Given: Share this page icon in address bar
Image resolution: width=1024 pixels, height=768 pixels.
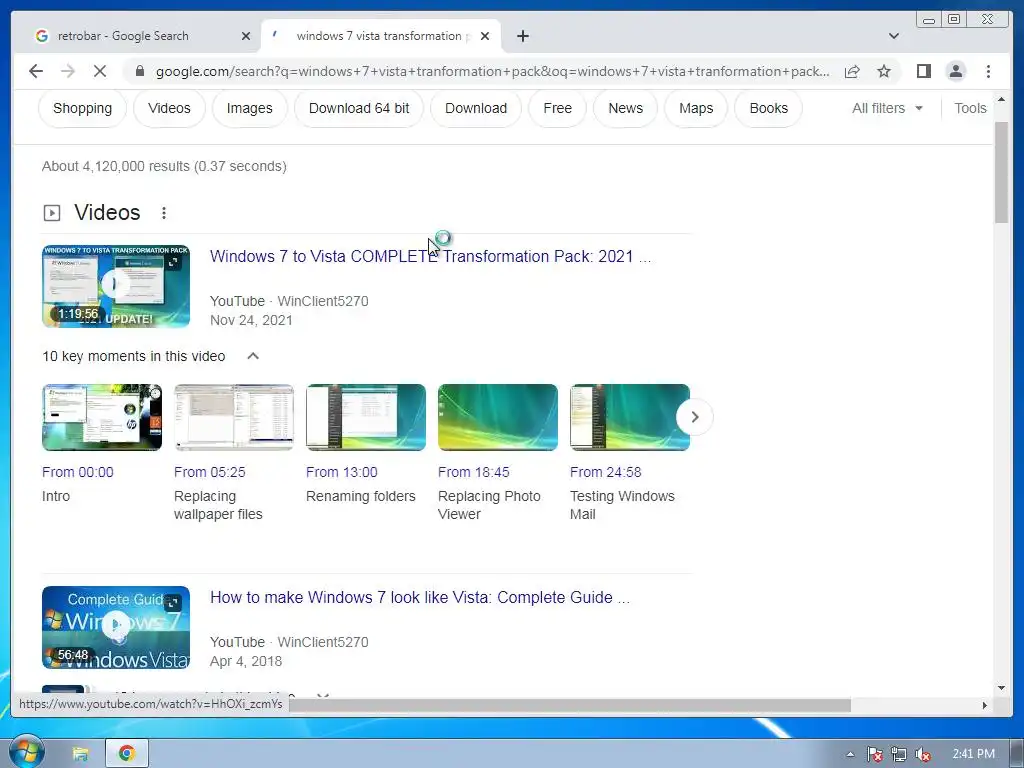Looking at the screenshot, I should (852, 71).
